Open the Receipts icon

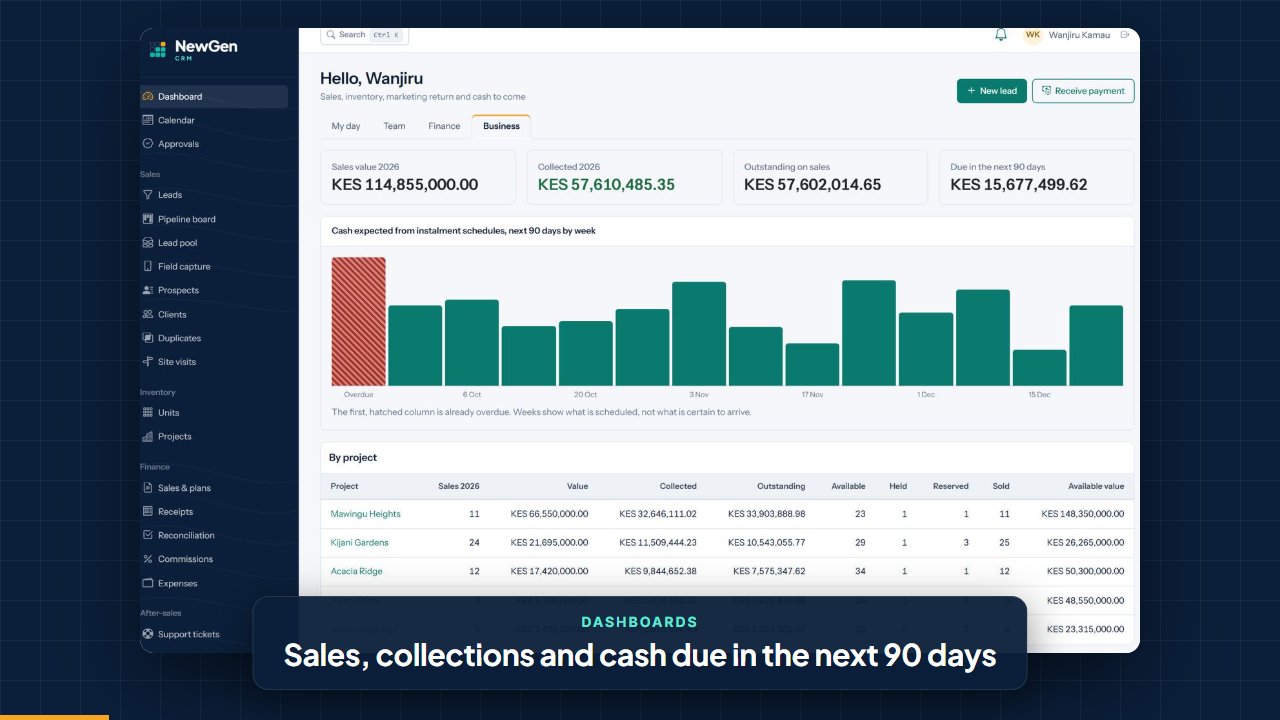148,512
